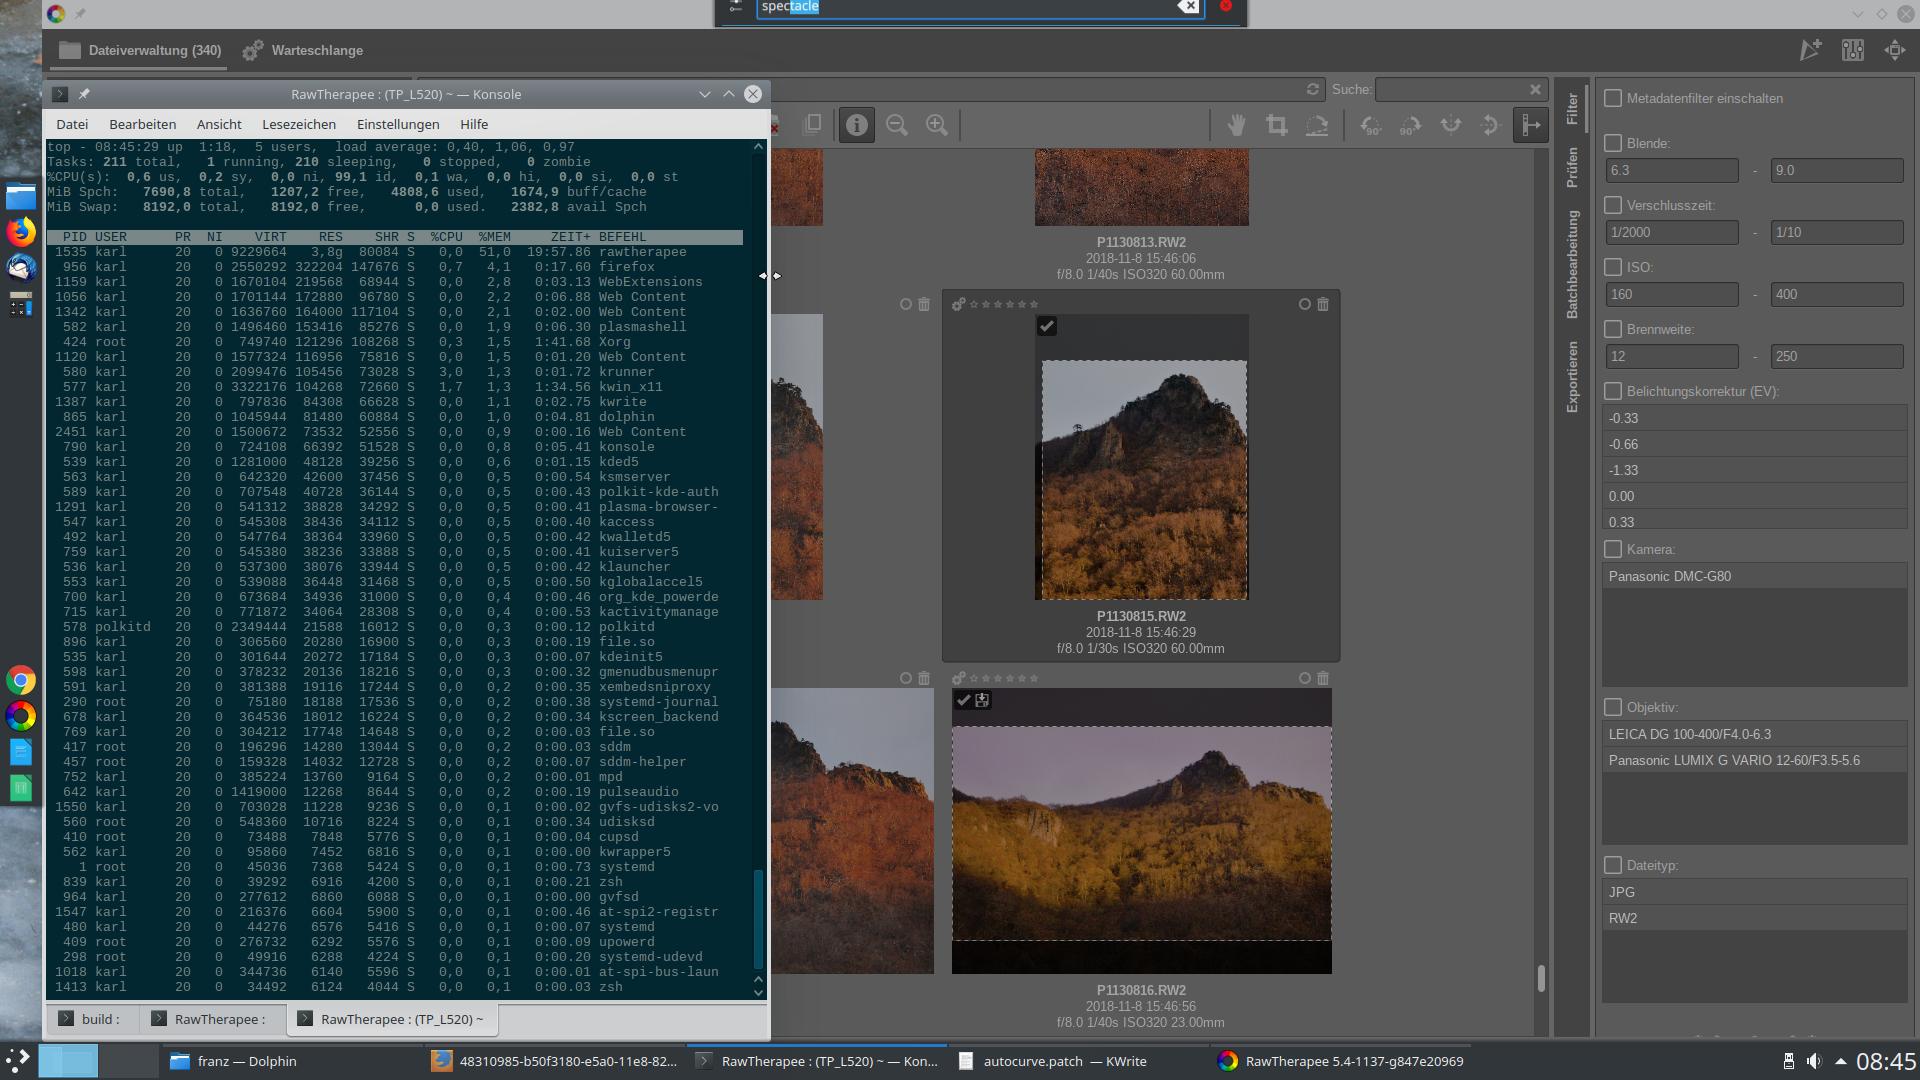Select the crop tool icon
This screenshot has height=1080, width=1920.
tap(1277, 125)
